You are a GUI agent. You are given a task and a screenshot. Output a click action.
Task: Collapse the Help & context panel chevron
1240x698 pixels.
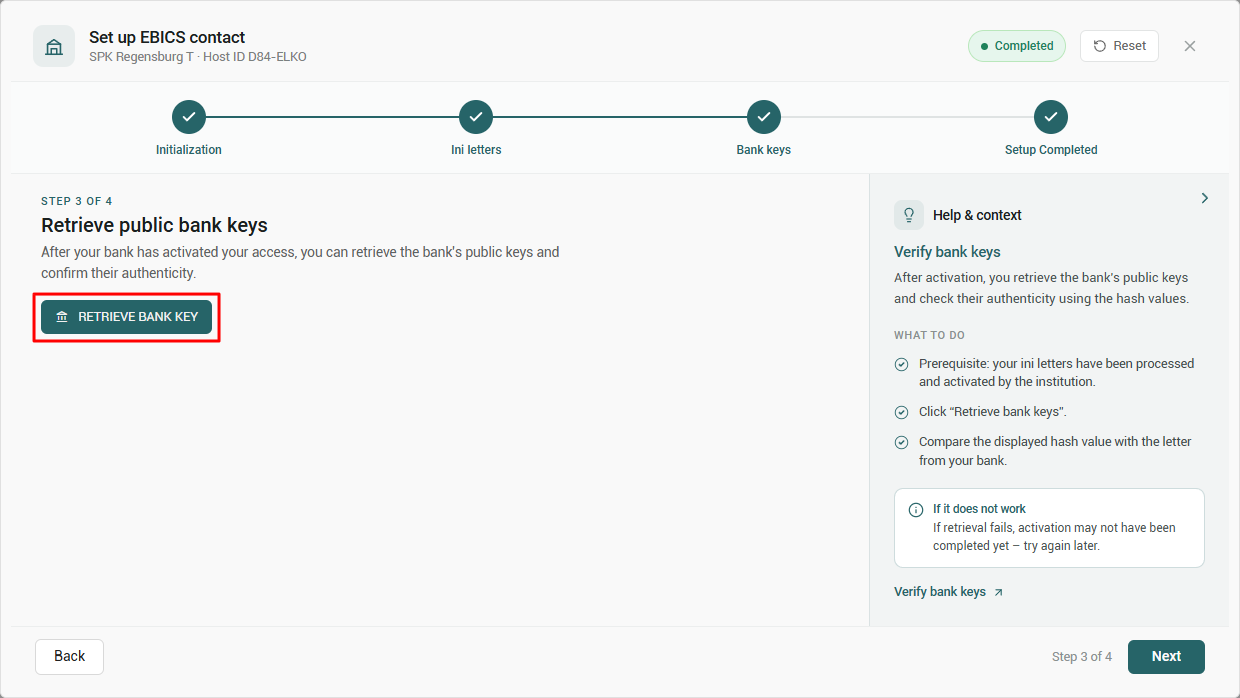tap(1204, 198)
